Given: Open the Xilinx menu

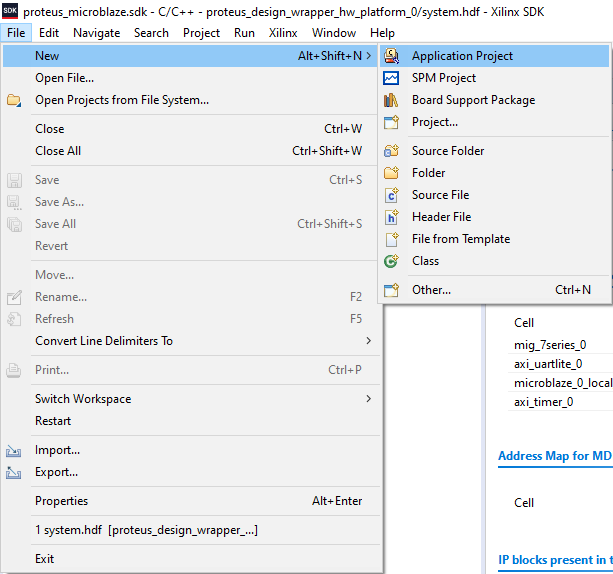Looking at the screenshot, I should click(282, 33).
